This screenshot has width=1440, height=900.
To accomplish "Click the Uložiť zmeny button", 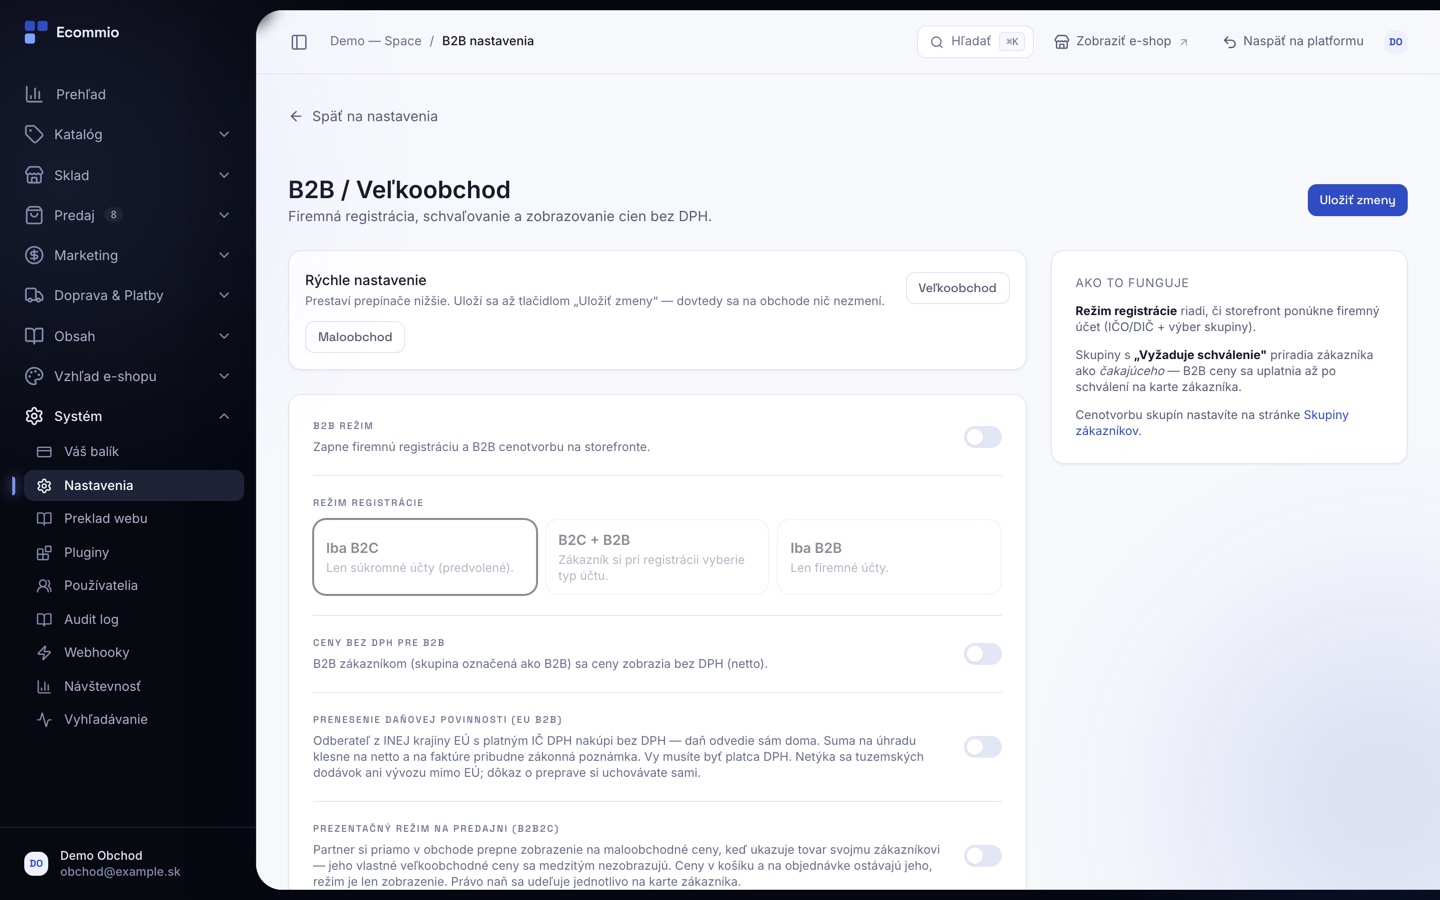I will pos(1357,200).
